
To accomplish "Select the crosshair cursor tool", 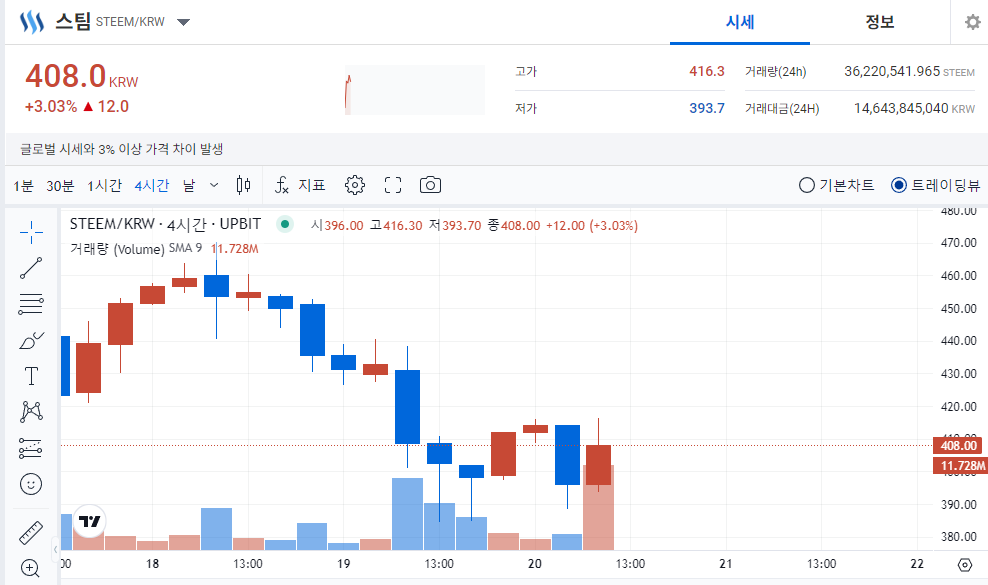I will tap(31, 233).
